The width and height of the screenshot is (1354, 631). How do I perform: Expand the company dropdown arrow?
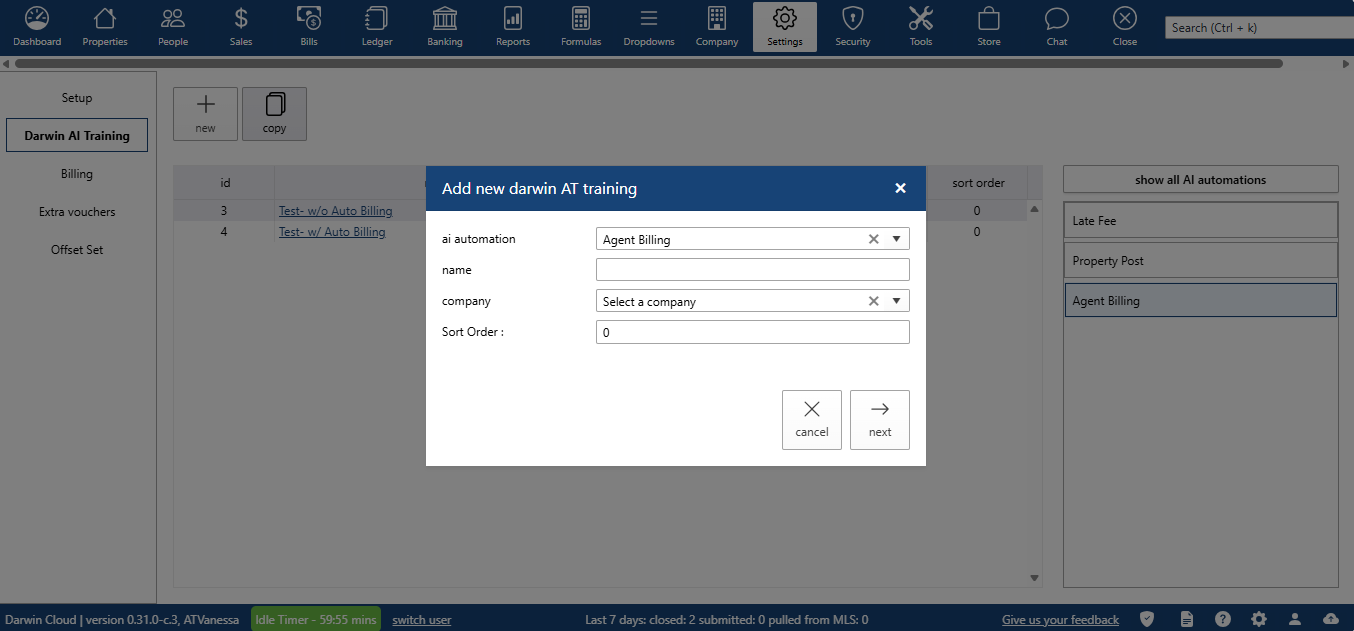point(896,301)
